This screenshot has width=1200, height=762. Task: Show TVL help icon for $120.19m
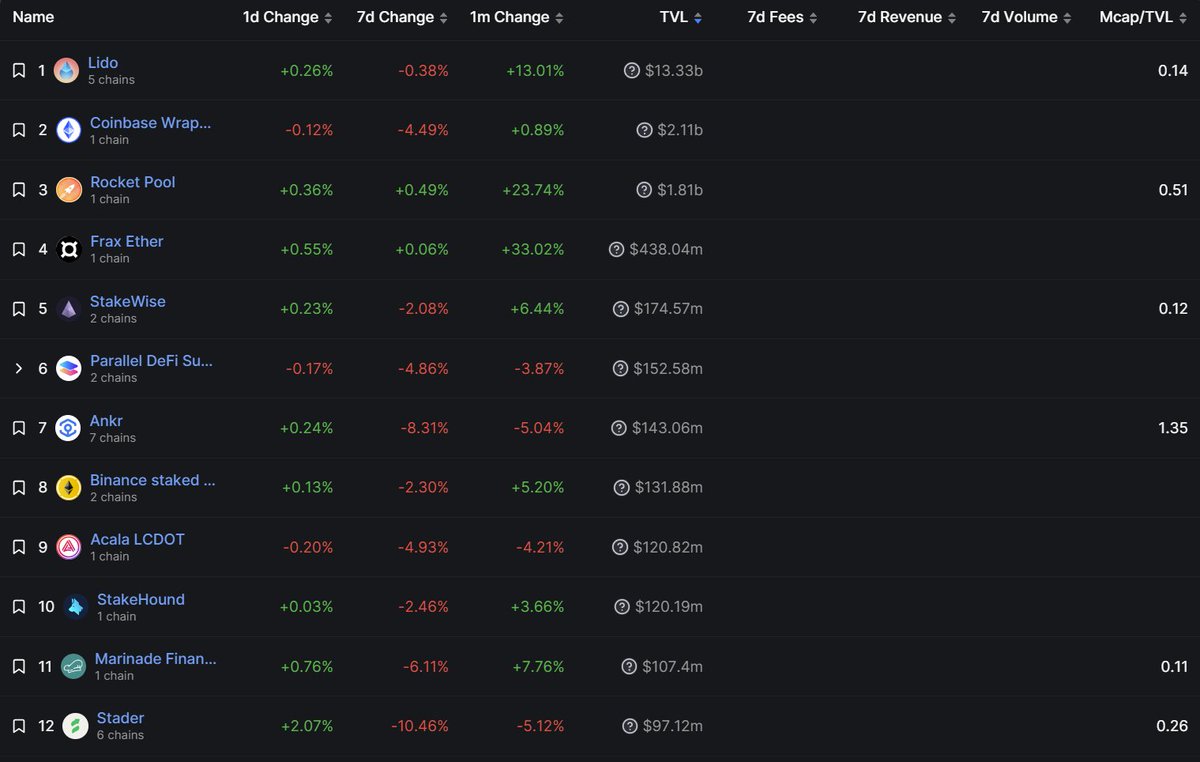click(x=622, y=607)
